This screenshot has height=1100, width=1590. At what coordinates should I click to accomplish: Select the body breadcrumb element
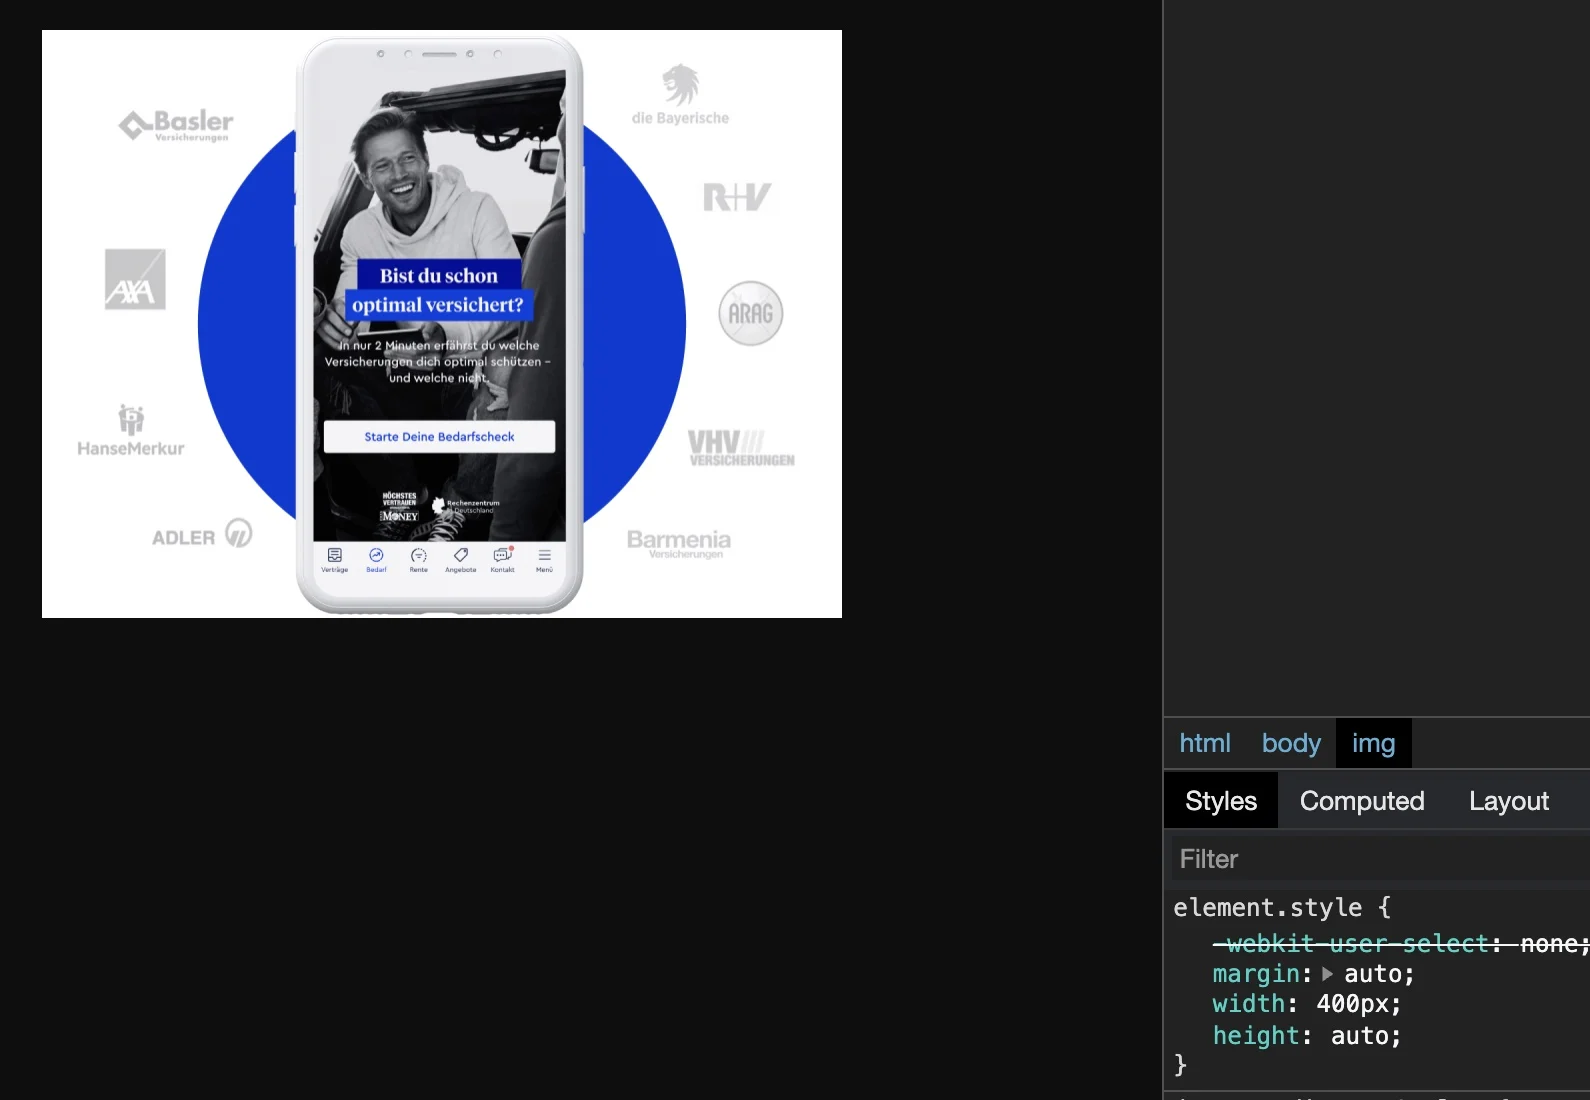point(1291,743)
